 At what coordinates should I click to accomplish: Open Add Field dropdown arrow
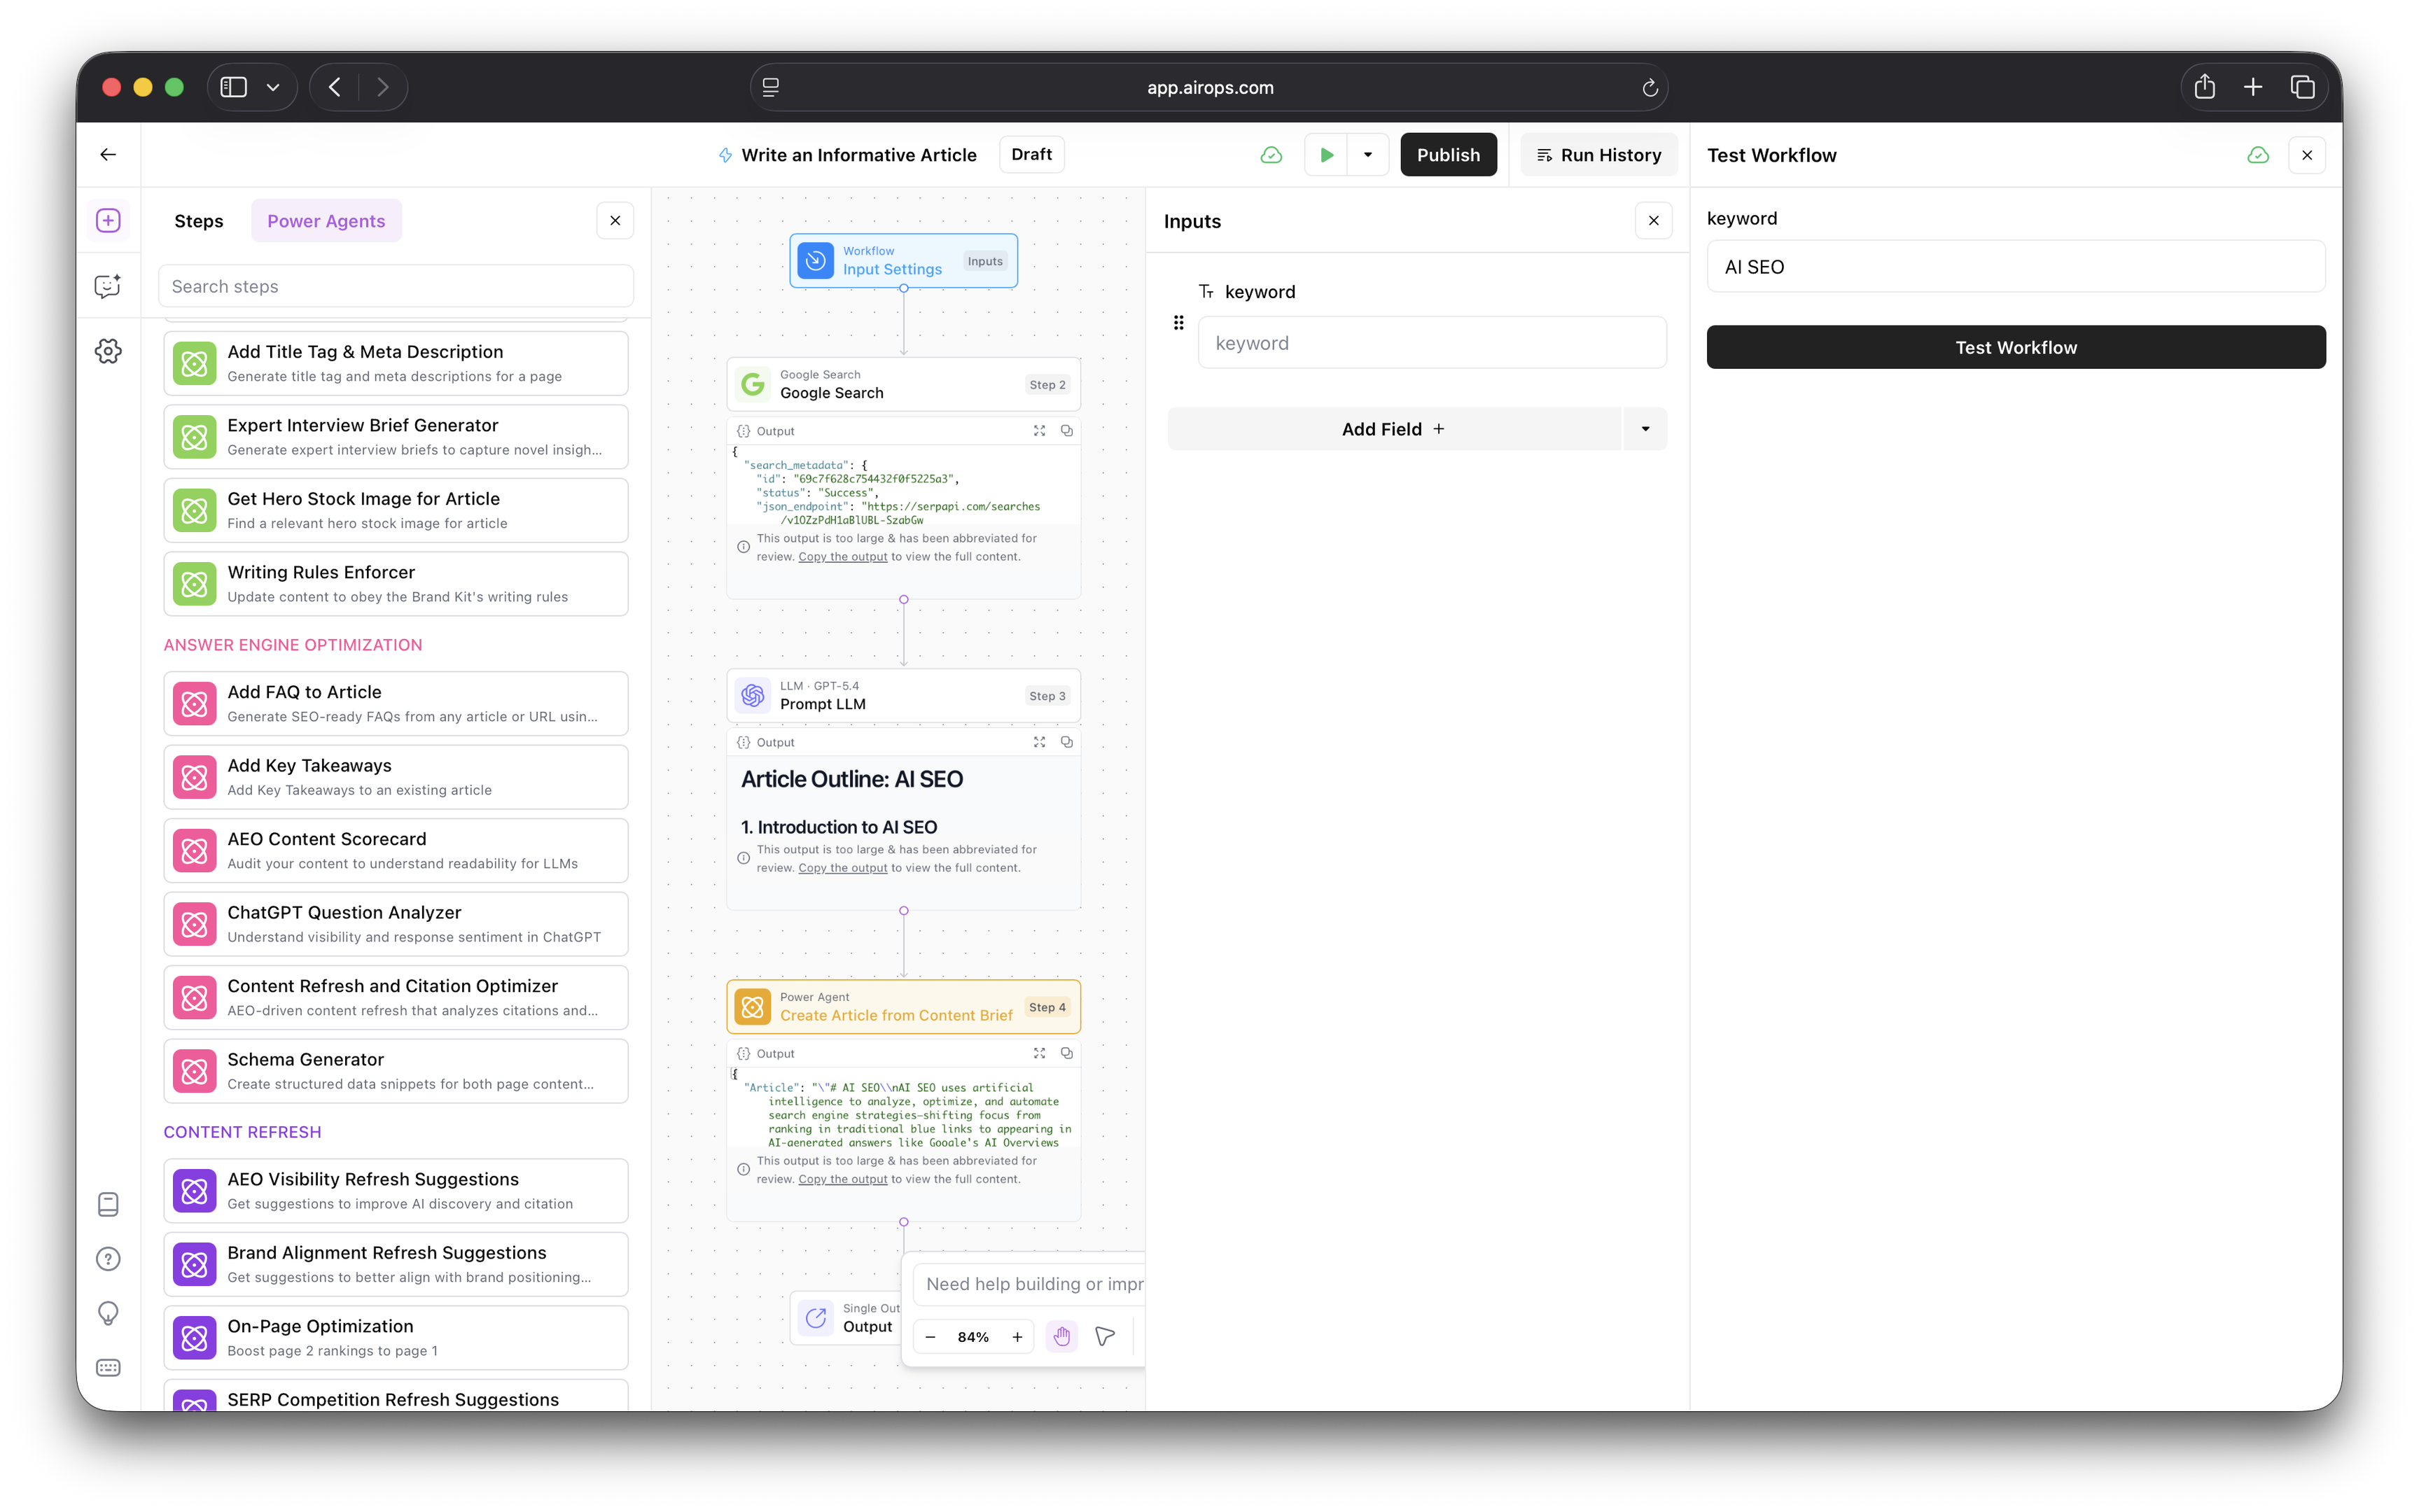pos(1645,429)
